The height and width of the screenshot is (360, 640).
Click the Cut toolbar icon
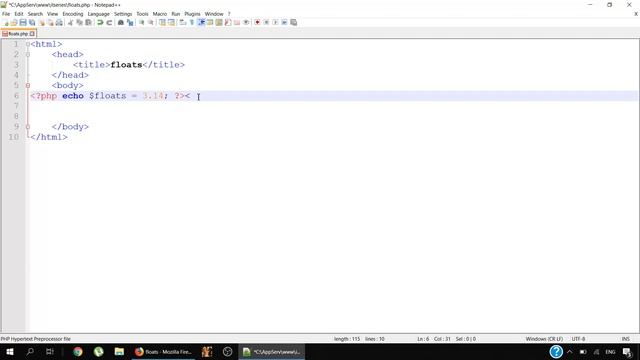coord(70,22)
